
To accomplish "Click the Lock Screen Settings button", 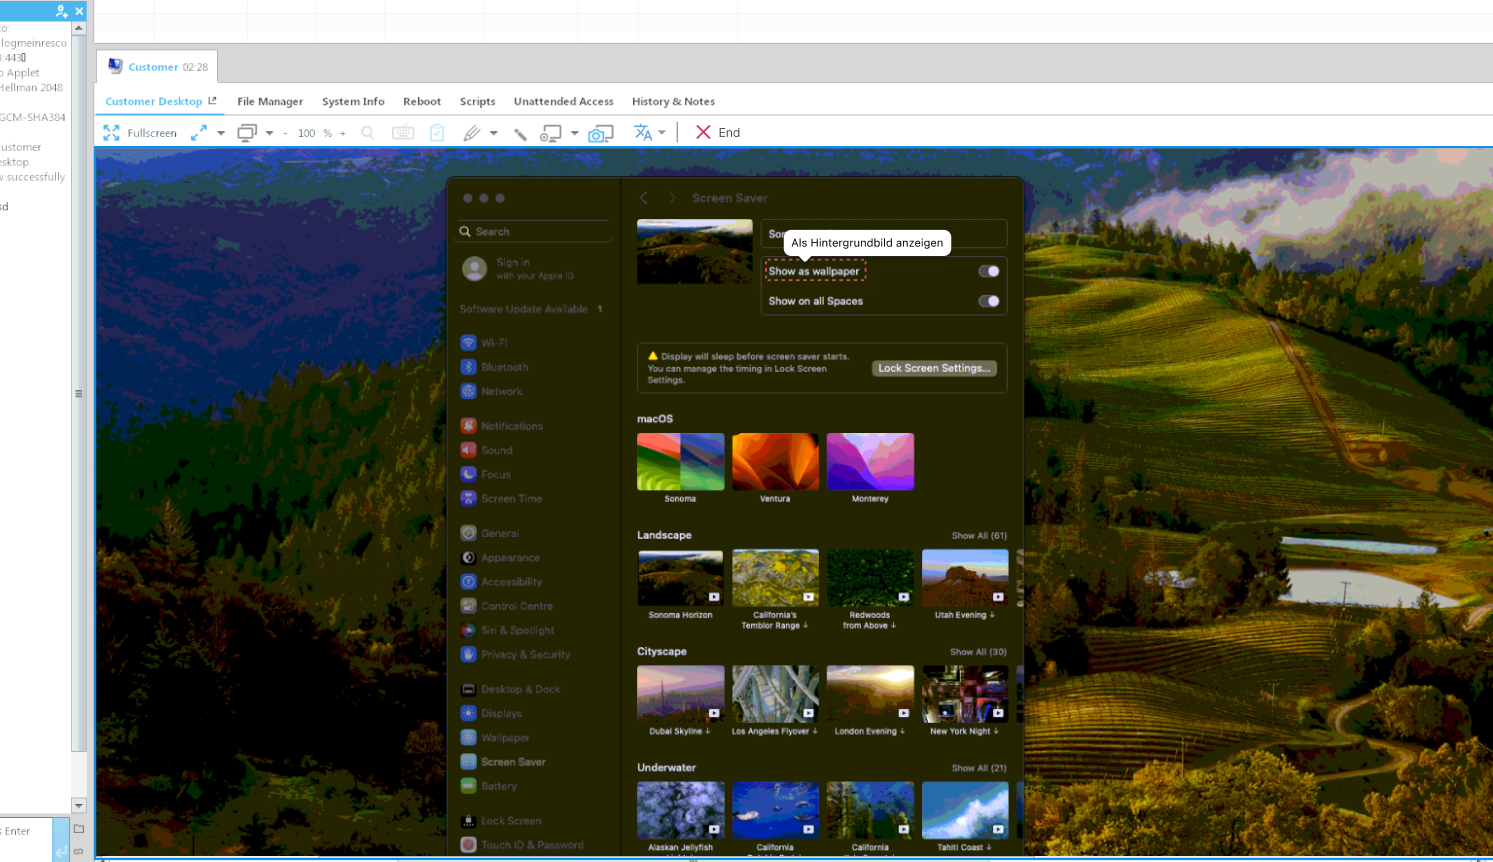I will coord(934,368).
